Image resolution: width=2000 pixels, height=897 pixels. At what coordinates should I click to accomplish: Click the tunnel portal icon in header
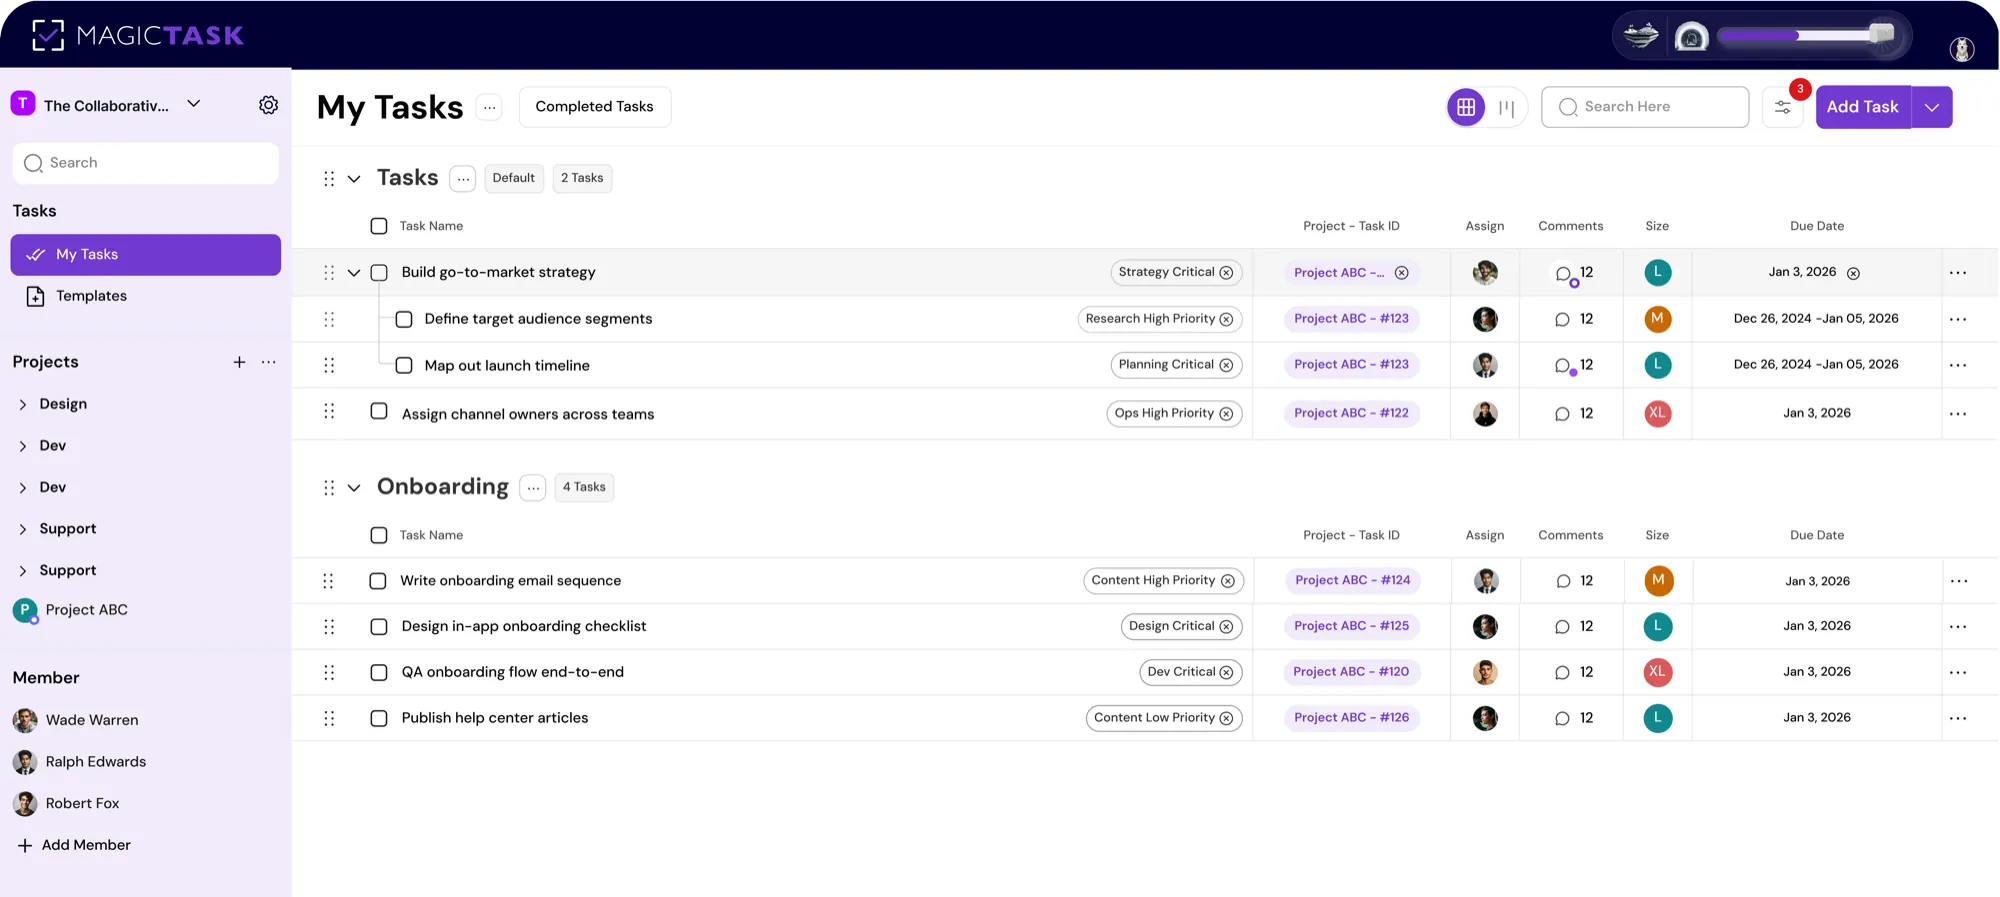[1691, 37]
